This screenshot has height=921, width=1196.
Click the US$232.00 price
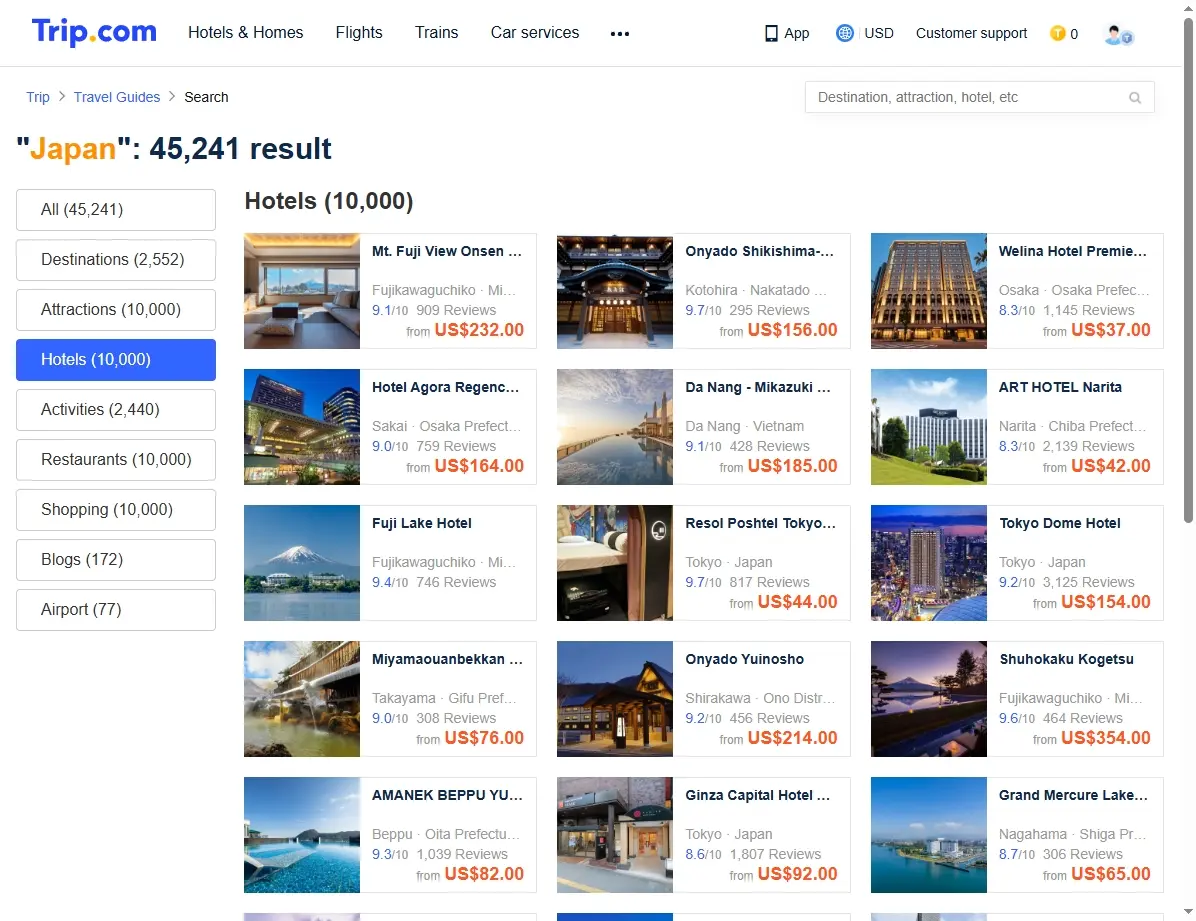point(479,330)
